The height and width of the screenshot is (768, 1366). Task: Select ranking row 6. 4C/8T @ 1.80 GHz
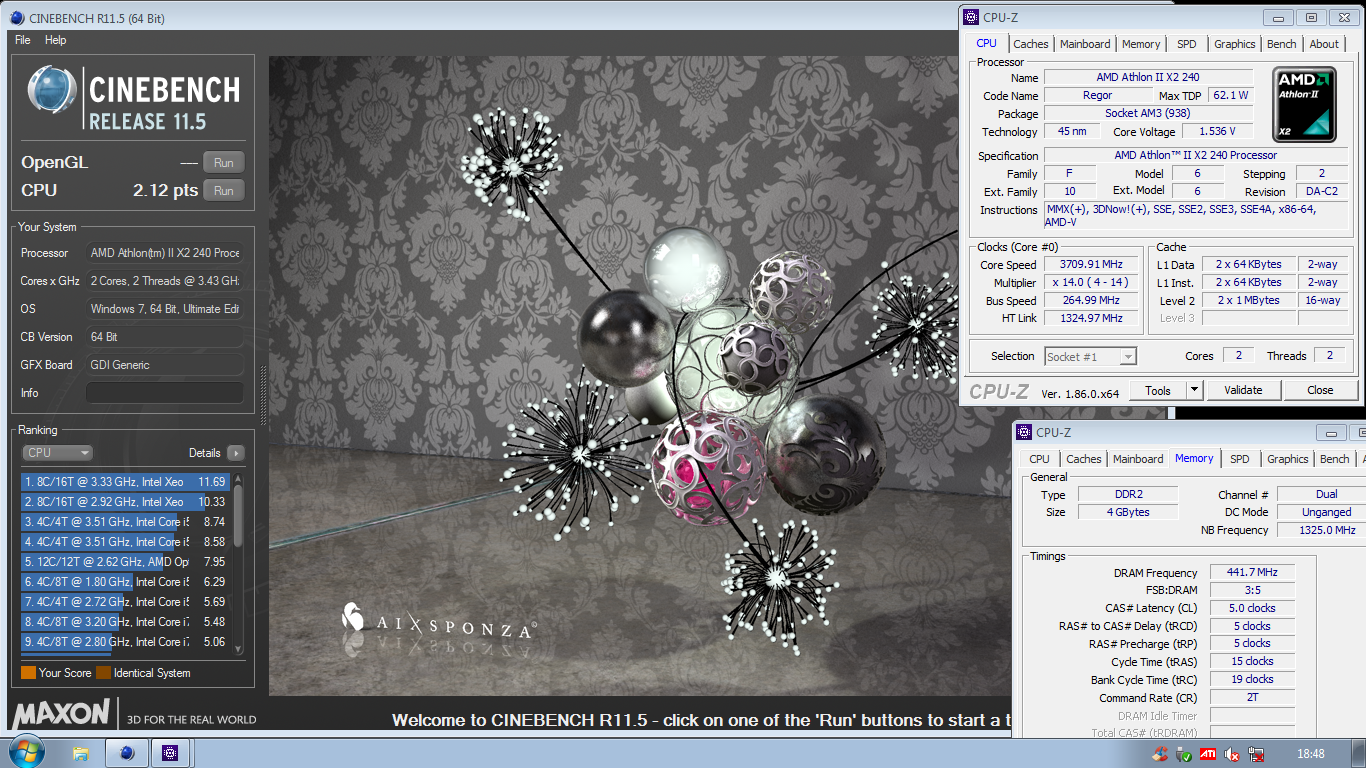tap(126, 582)
